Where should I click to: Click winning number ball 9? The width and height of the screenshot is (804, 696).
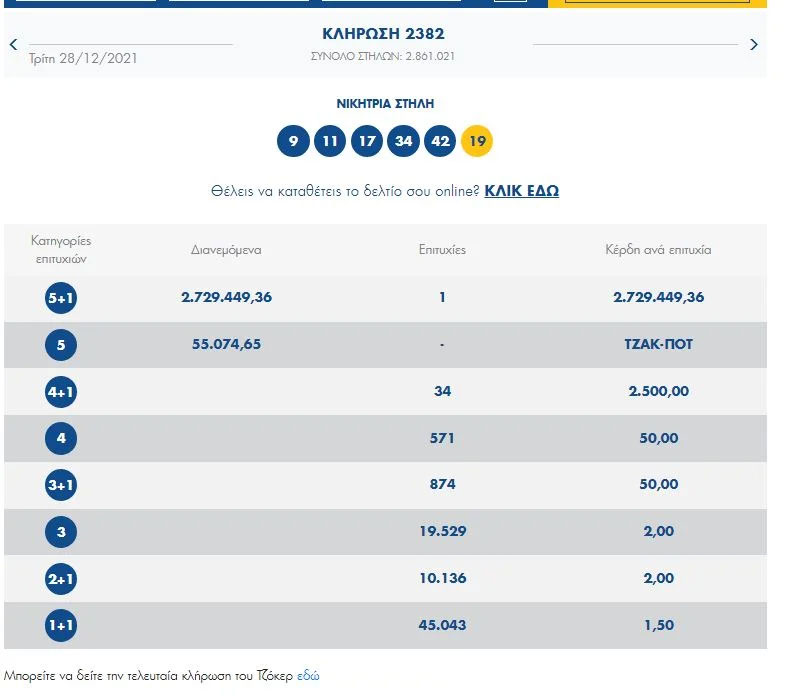[293, 141]
